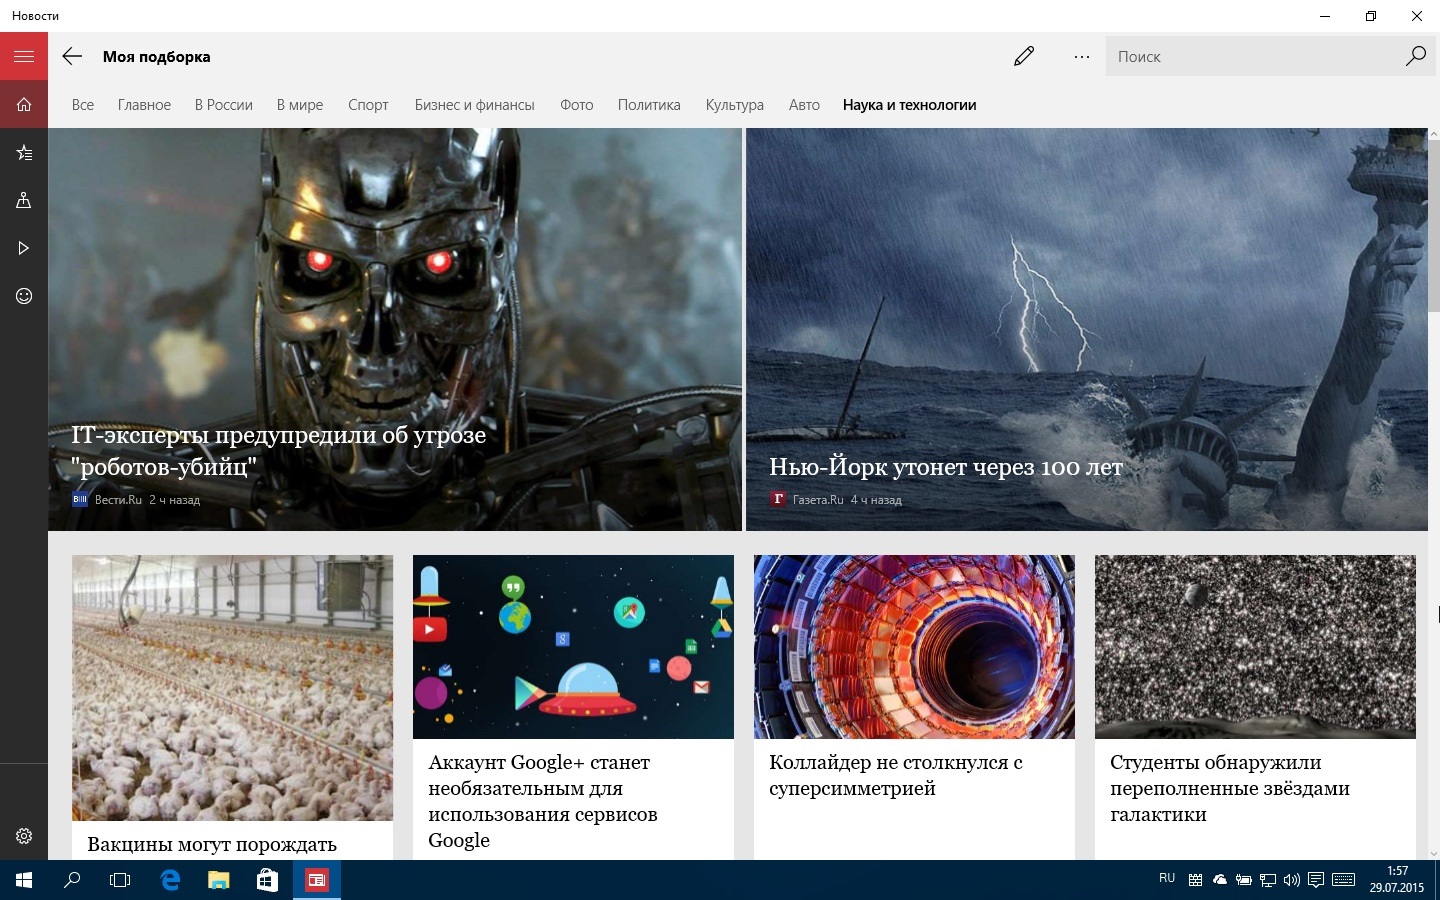Open touch keyboard tray icon
The image size is (1440, 900).
point(1344,880)
